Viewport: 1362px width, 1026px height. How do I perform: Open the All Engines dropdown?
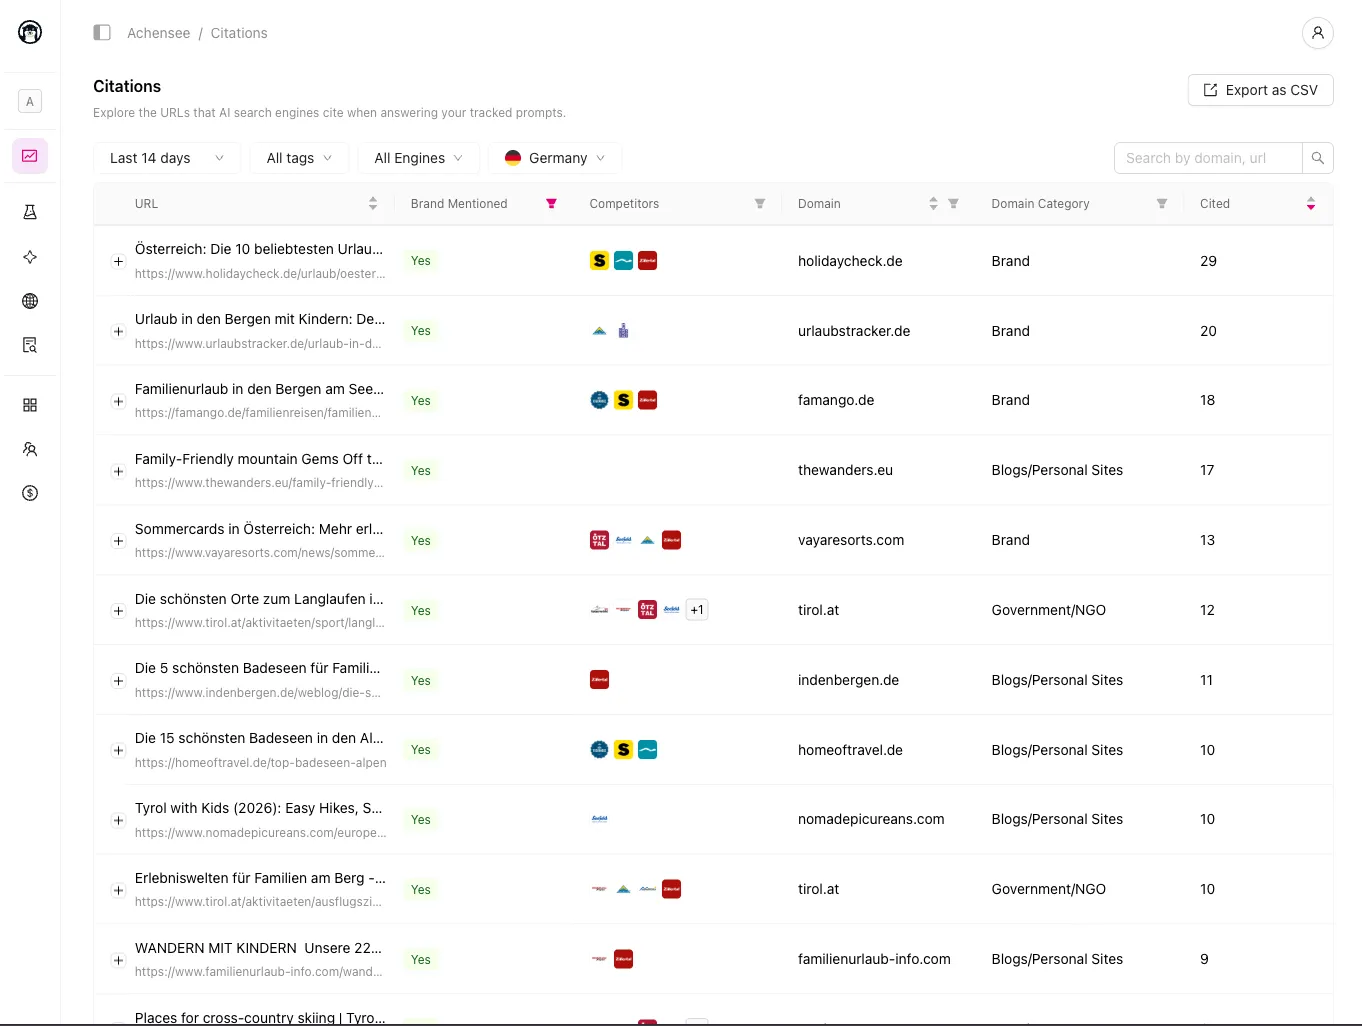click(x=418, y=158)
